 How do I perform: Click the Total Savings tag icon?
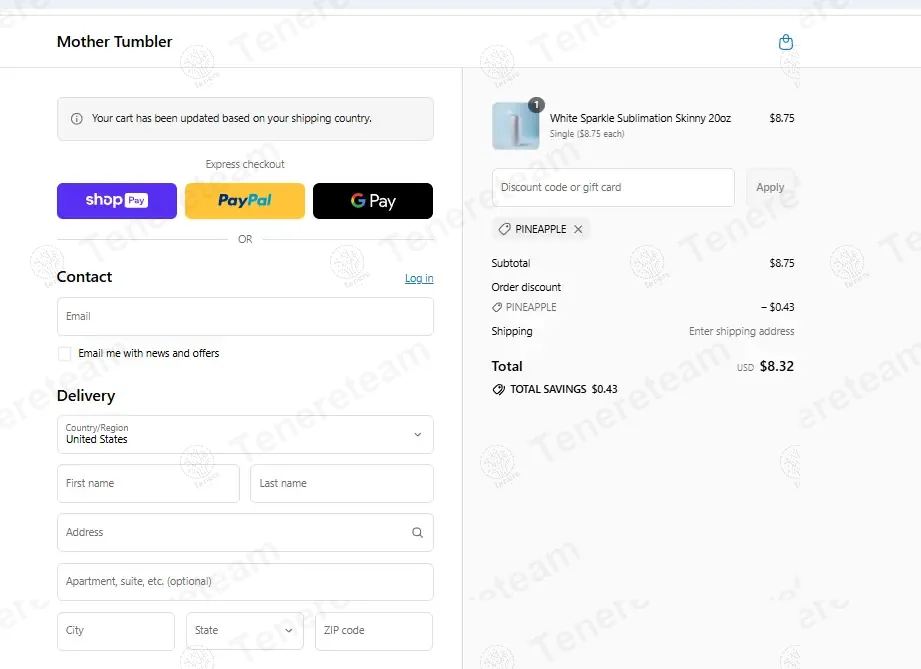(498, 389)
